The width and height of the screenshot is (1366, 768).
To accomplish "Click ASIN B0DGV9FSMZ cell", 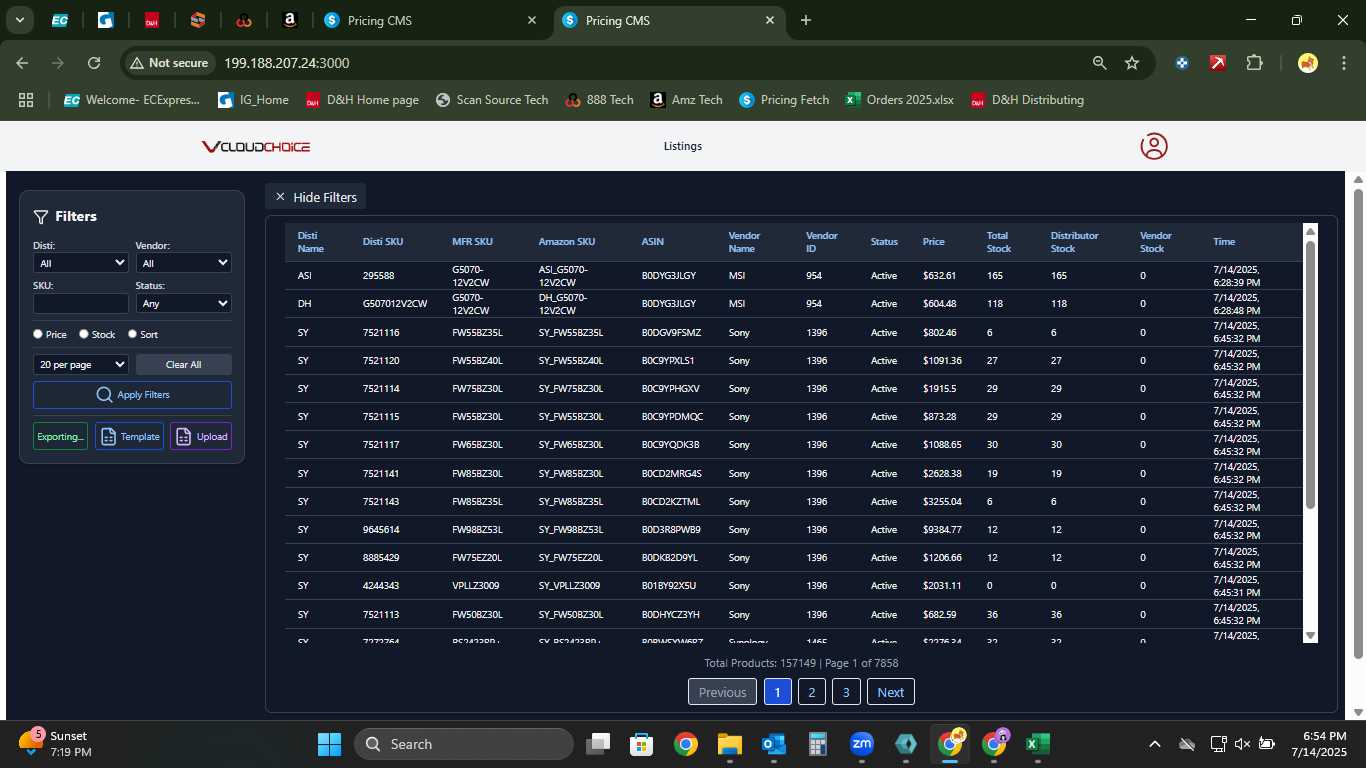I will tap(671, 332).
